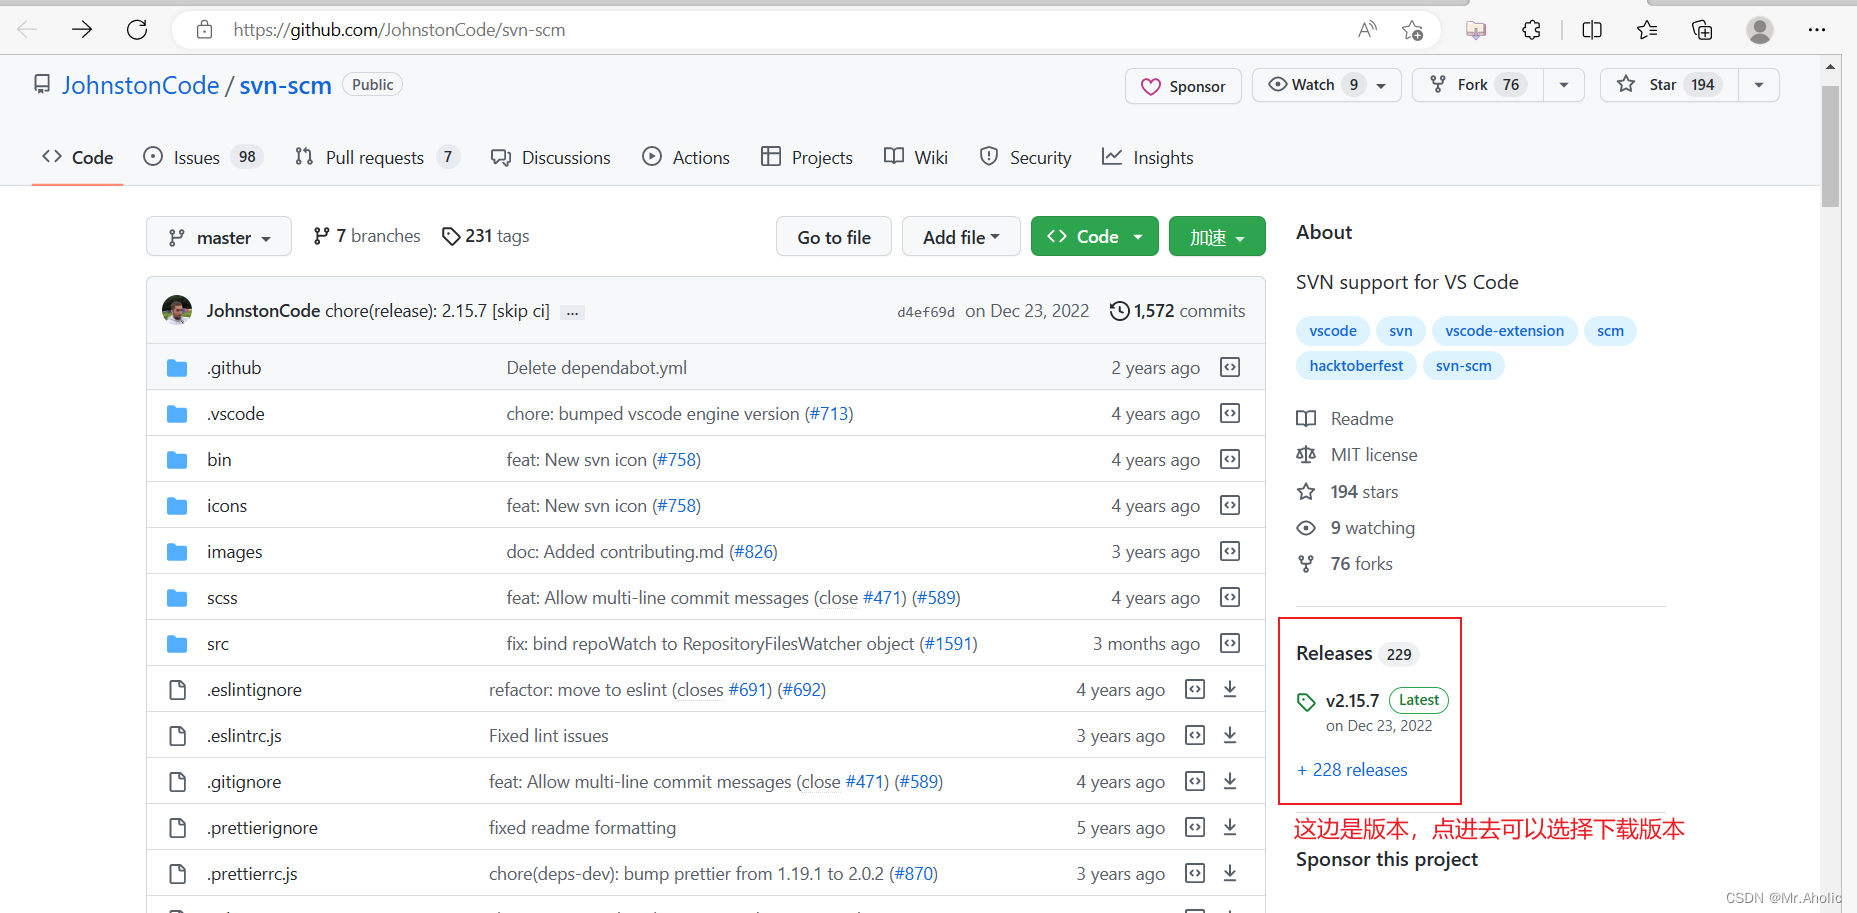The width and height of the screenshot is (1857, 913).
Task: Select vscode-extension topic tag
Action: point(1504,331)
